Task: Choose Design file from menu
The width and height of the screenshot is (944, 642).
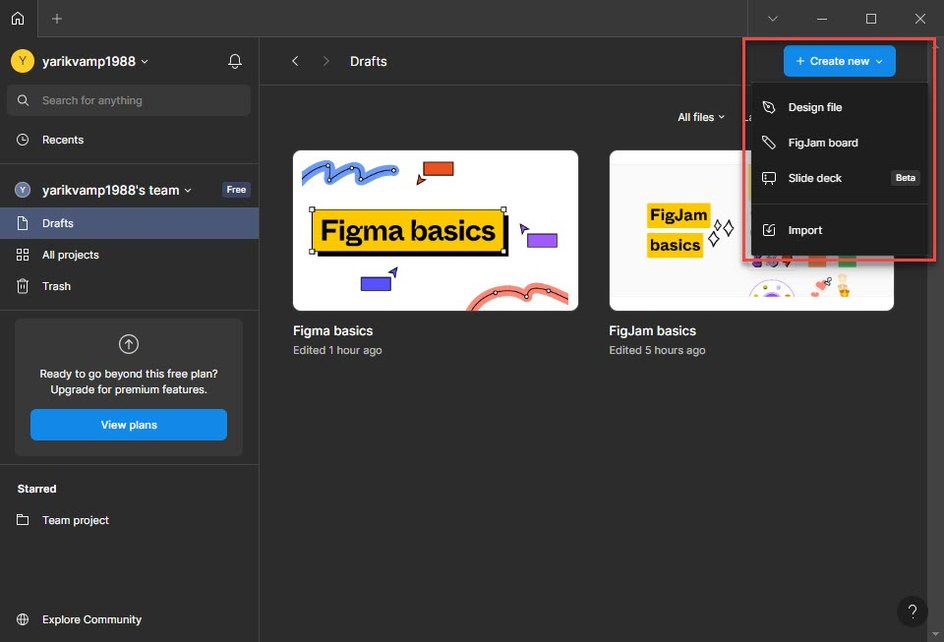Action: pos(839,107)
